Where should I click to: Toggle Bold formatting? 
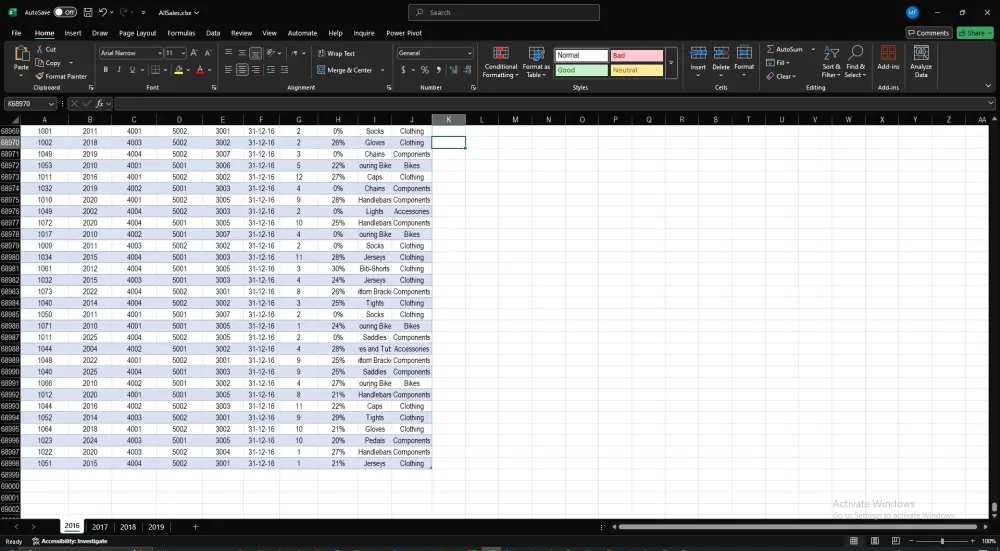105,70
